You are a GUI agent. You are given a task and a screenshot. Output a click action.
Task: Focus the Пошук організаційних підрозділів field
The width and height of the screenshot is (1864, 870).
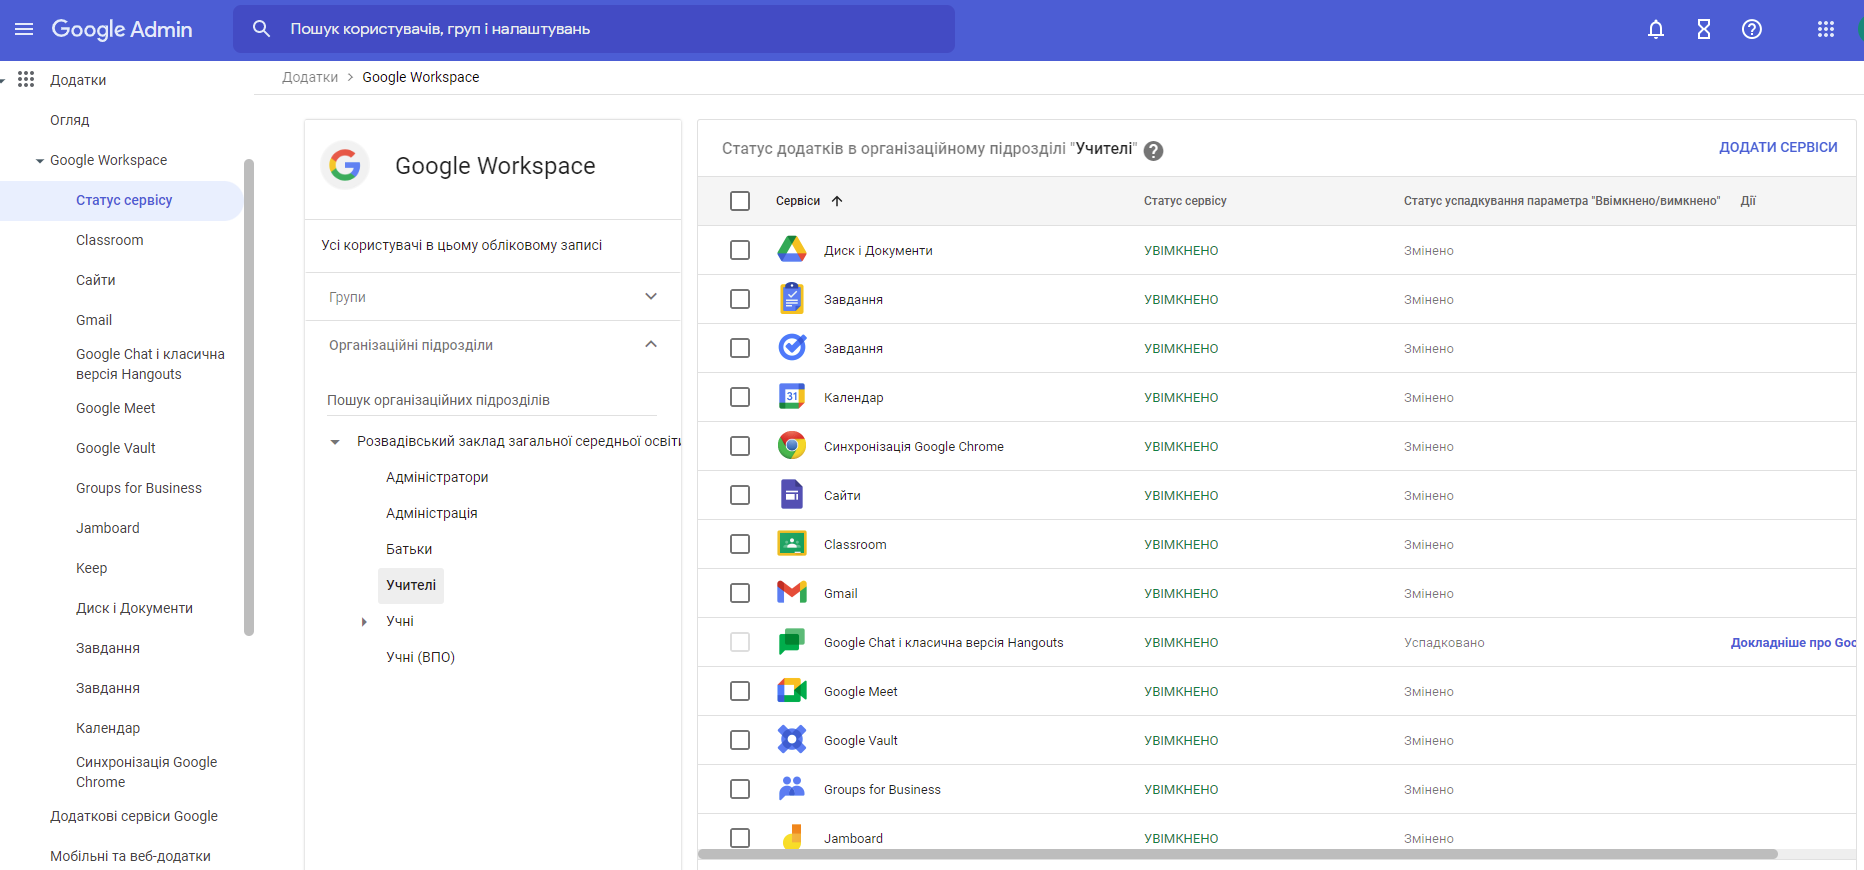(492, 400)
